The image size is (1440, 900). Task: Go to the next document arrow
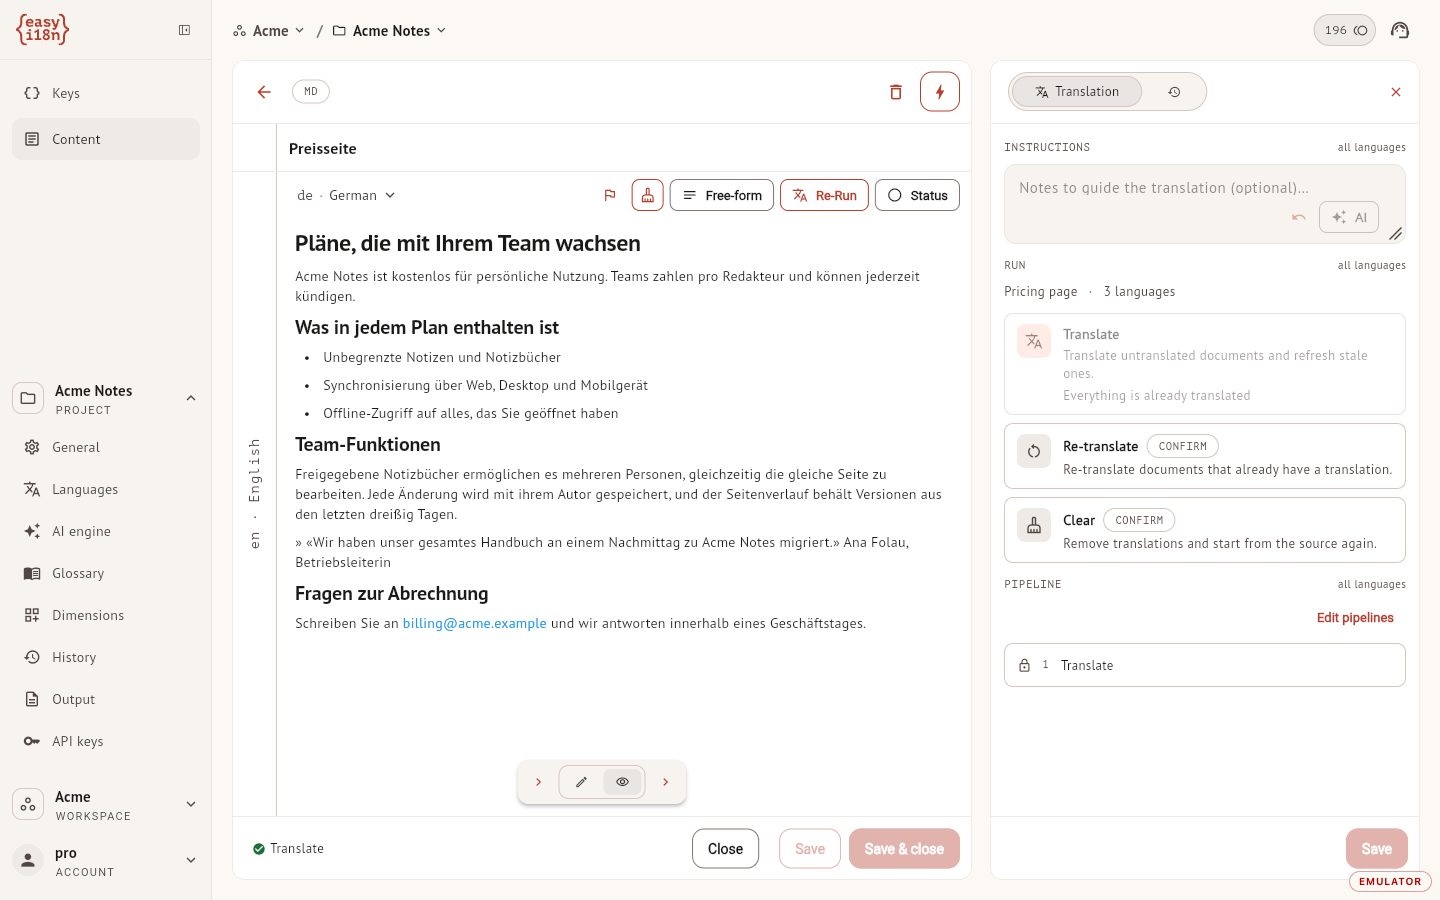tap(666, 782)
